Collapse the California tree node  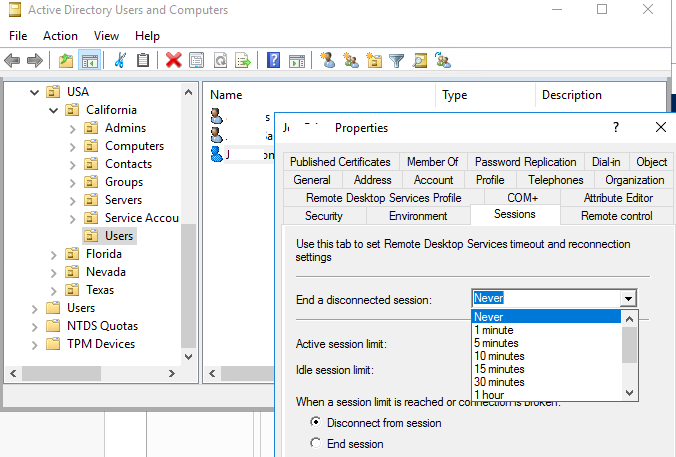[54, 110]
